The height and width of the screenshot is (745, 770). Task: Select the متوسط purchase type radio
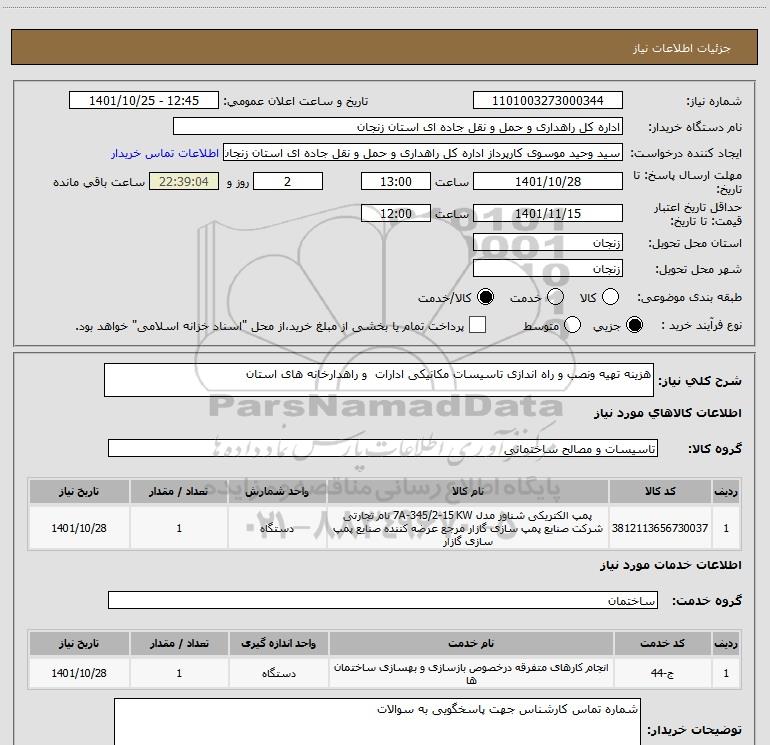(x=573, y=325)
